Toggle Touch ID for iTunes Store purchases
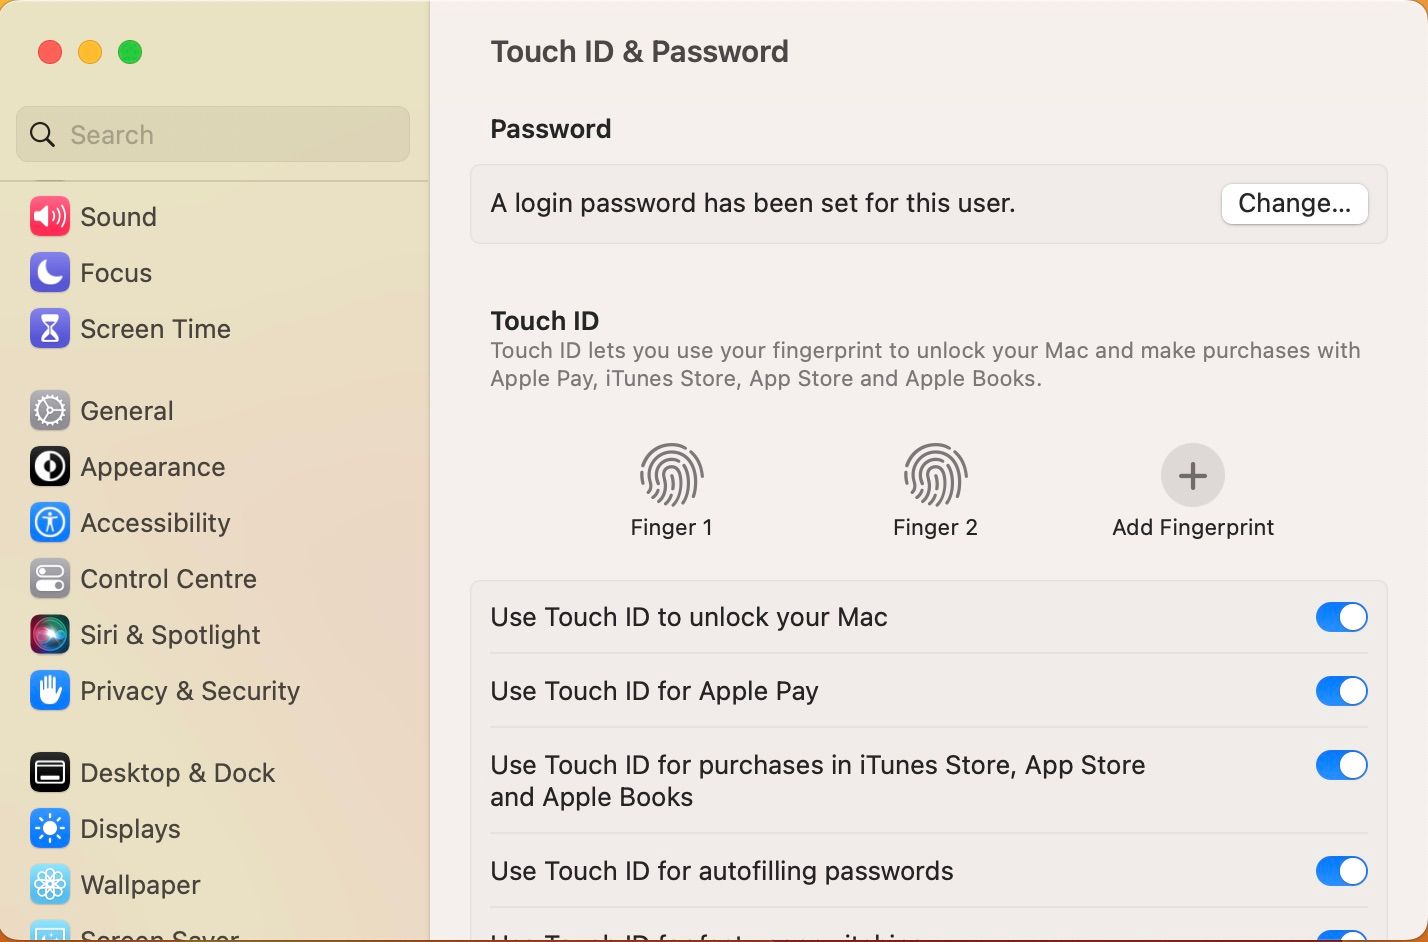 1341,765
